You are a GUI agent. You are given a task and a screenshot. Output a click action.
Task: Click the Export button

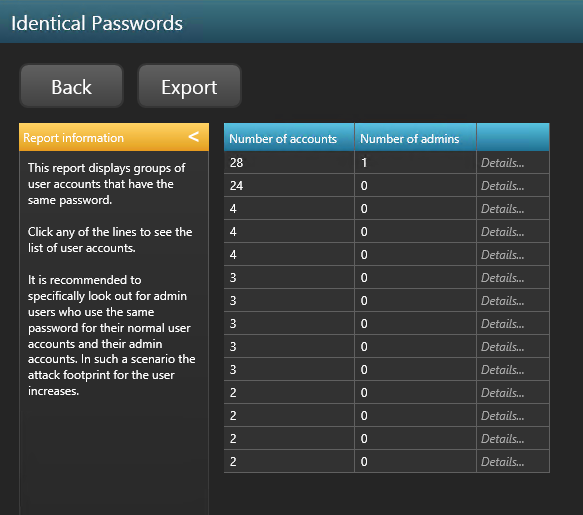pyautogui.click(x=189, y=86)
